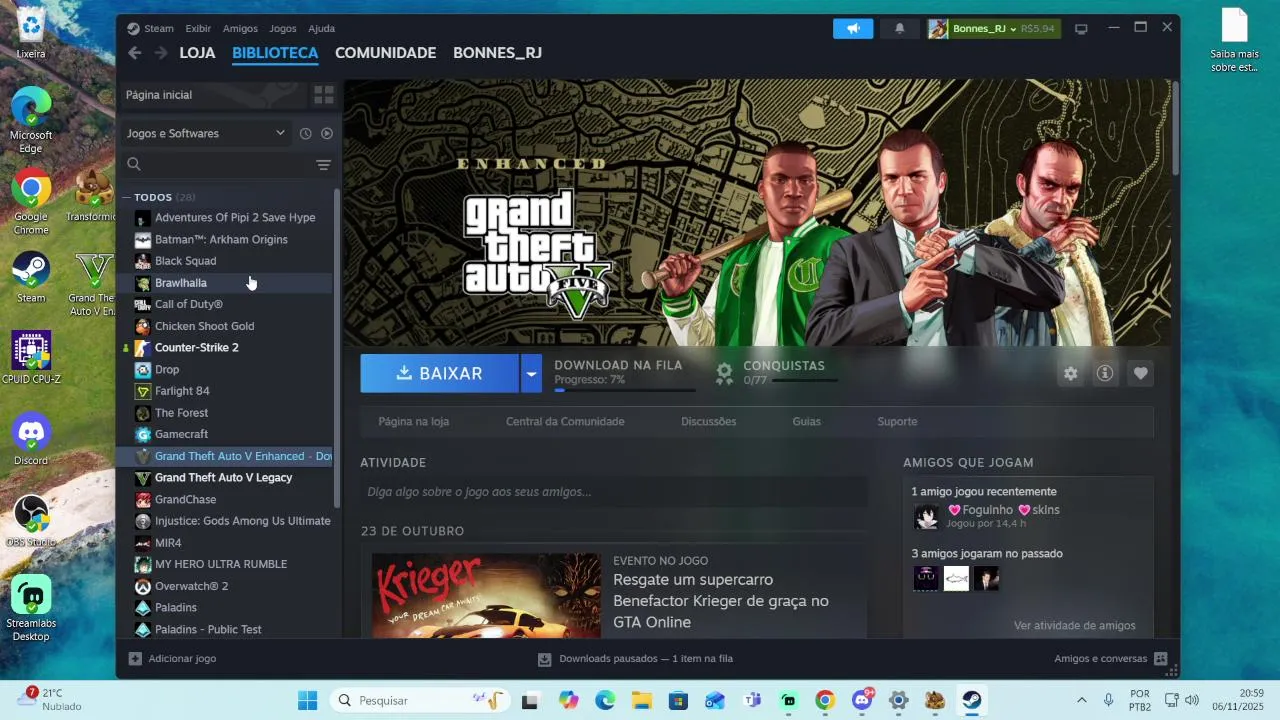This screenshot has height=720, width=1280.
Task: Open File Explorer from taskbar
Action: pos(641,700)
